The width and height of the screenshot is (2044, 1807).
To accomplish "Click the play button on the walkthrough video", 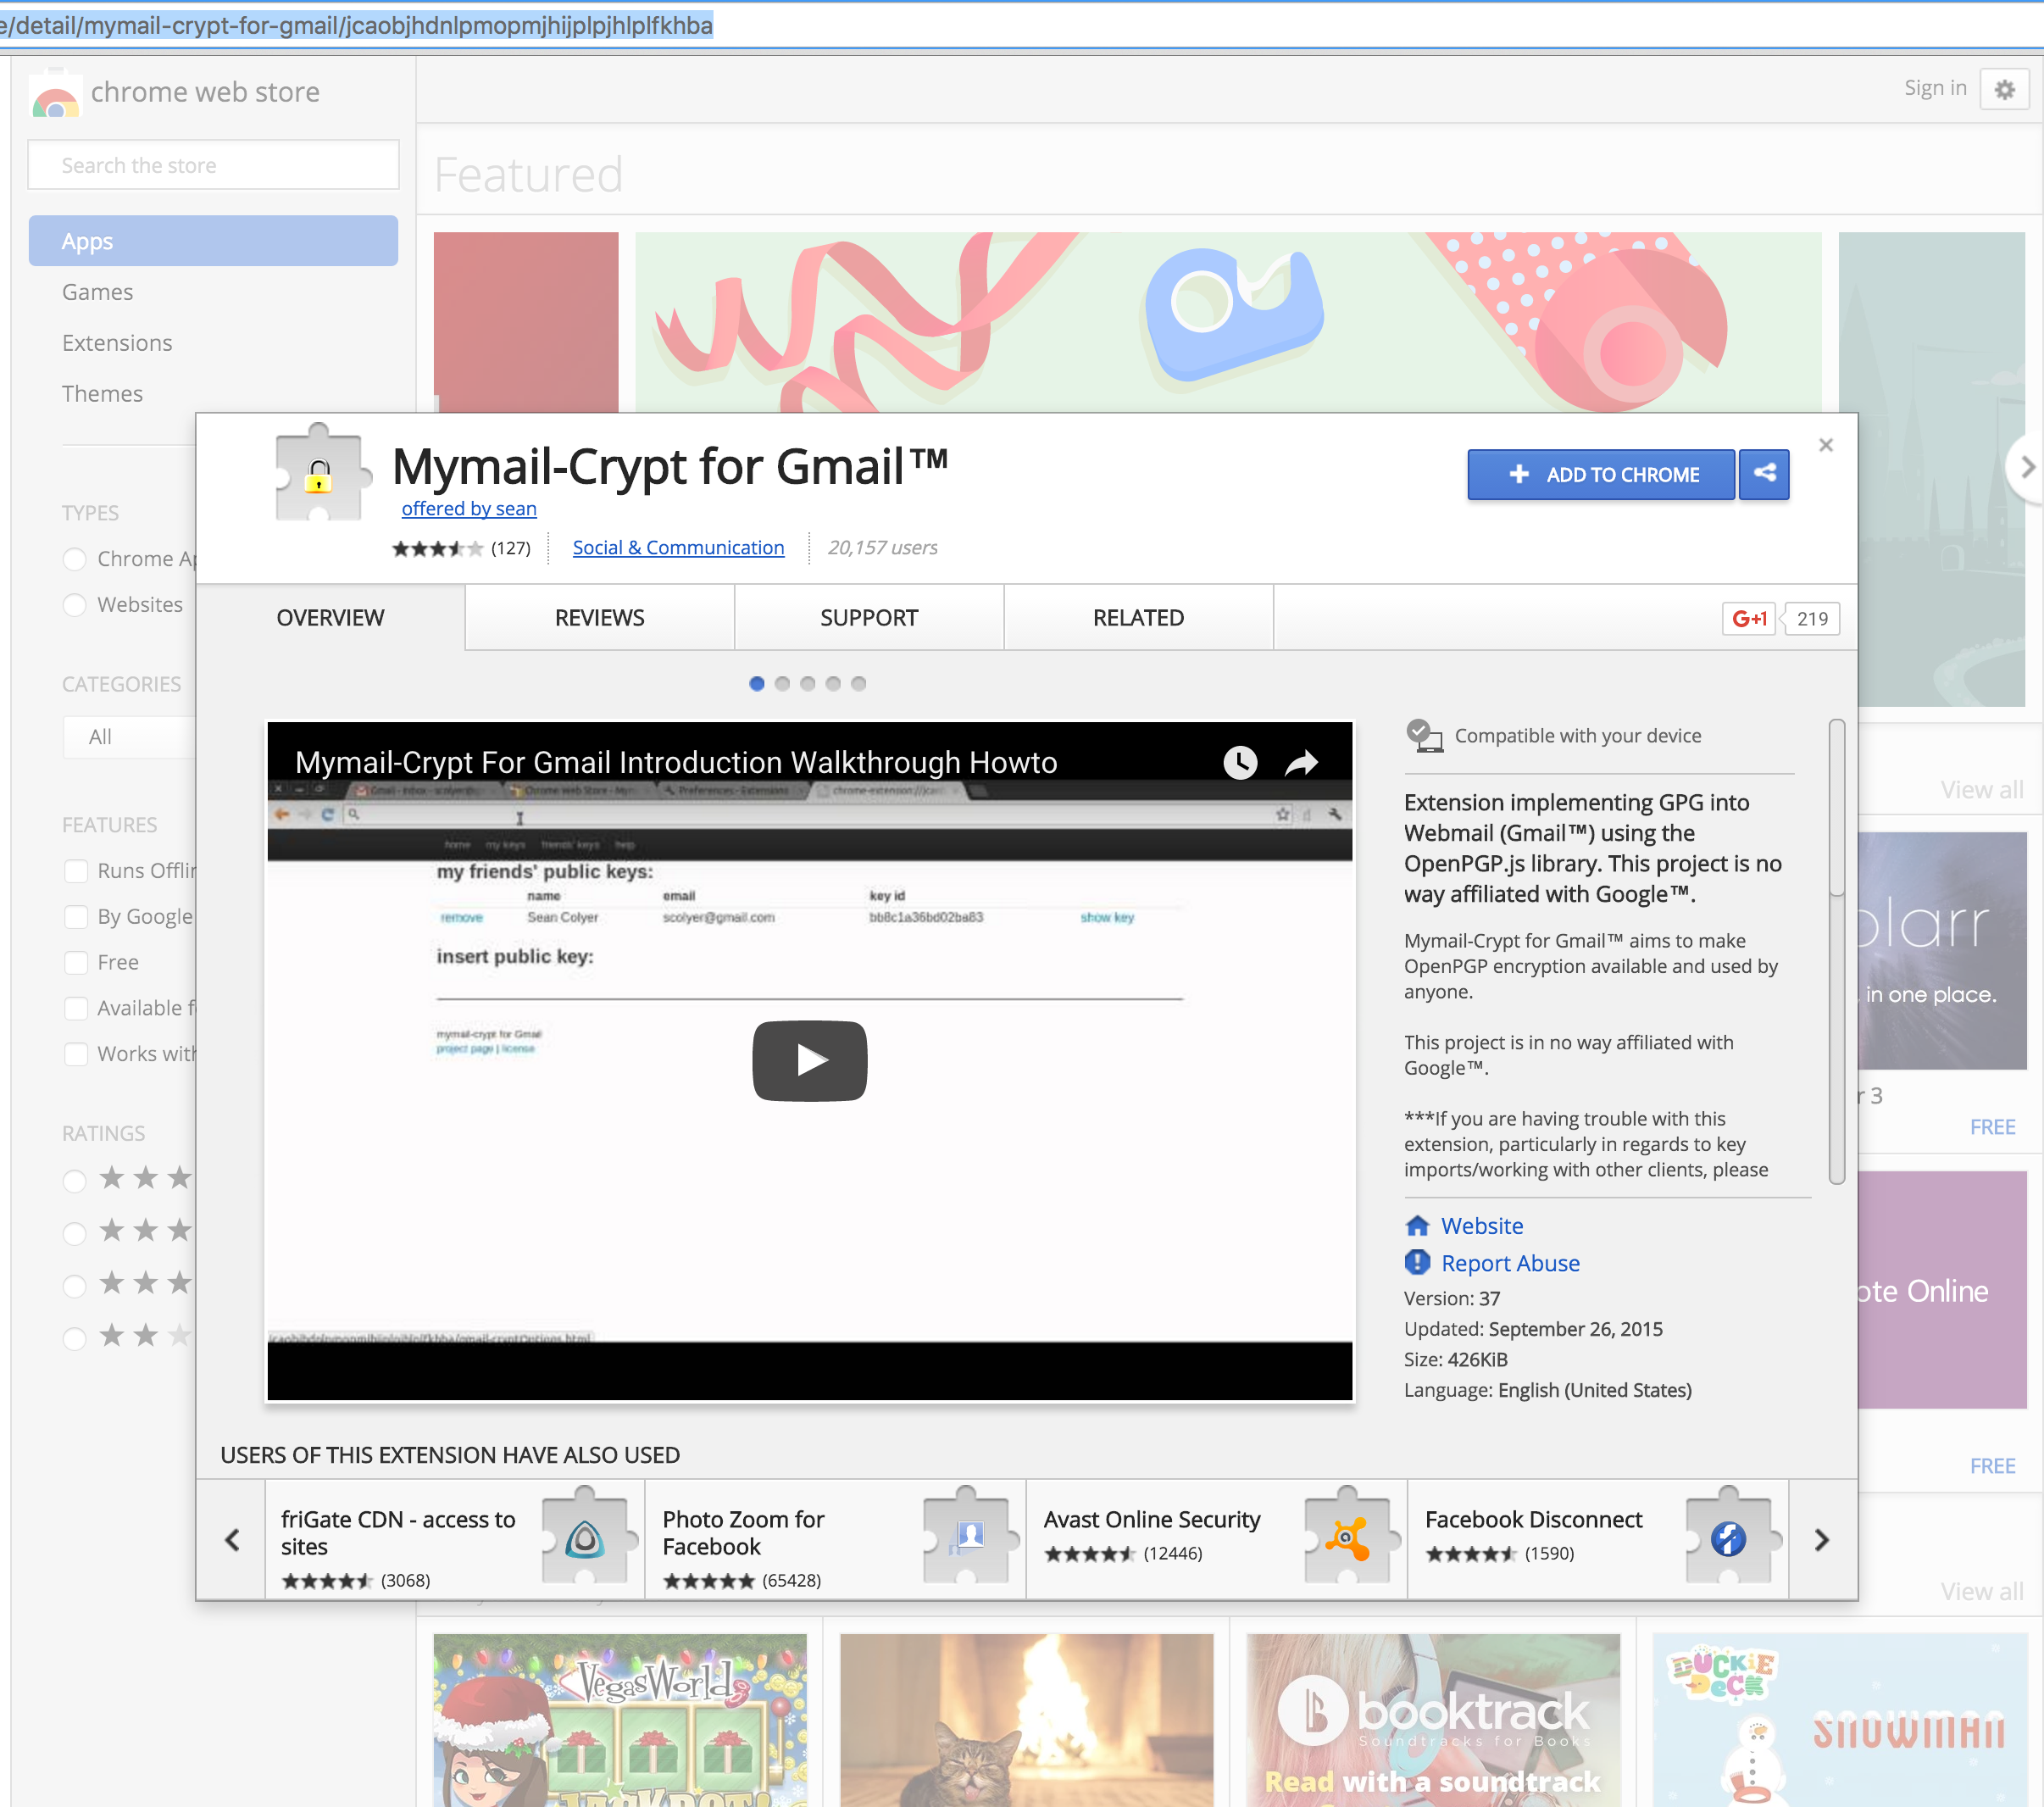I will (808, 1059).
